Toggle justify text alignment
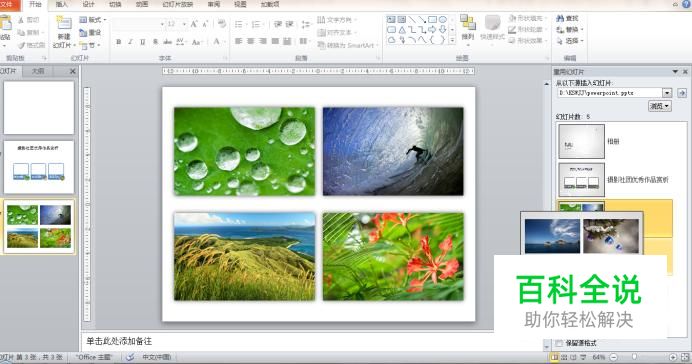The width and height of the screenshot is (692, 364). pyautogui.click(x=275, y=41)
